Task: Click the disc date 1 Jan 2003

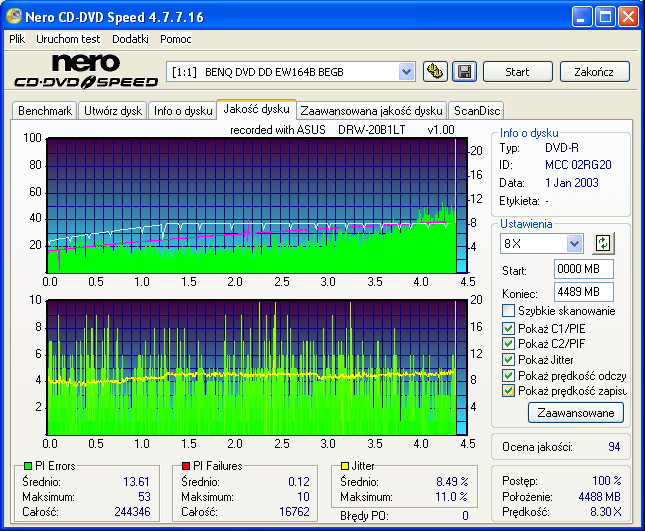Action: [x=572, y=183]
